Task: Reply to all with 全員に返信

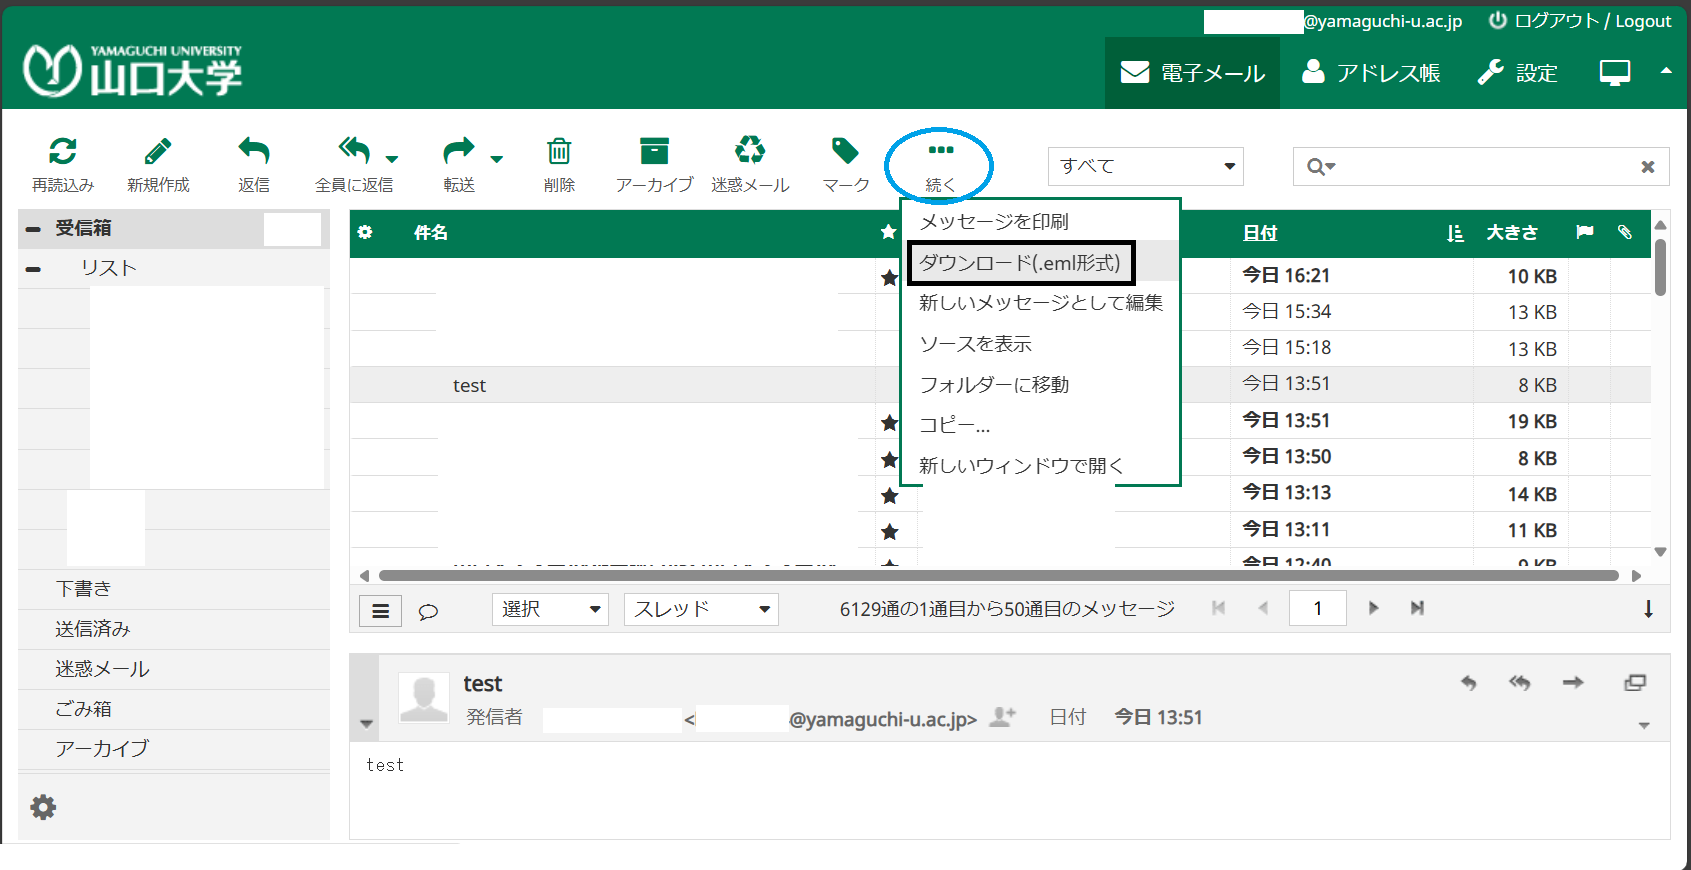Action: [x=353, y=164]
